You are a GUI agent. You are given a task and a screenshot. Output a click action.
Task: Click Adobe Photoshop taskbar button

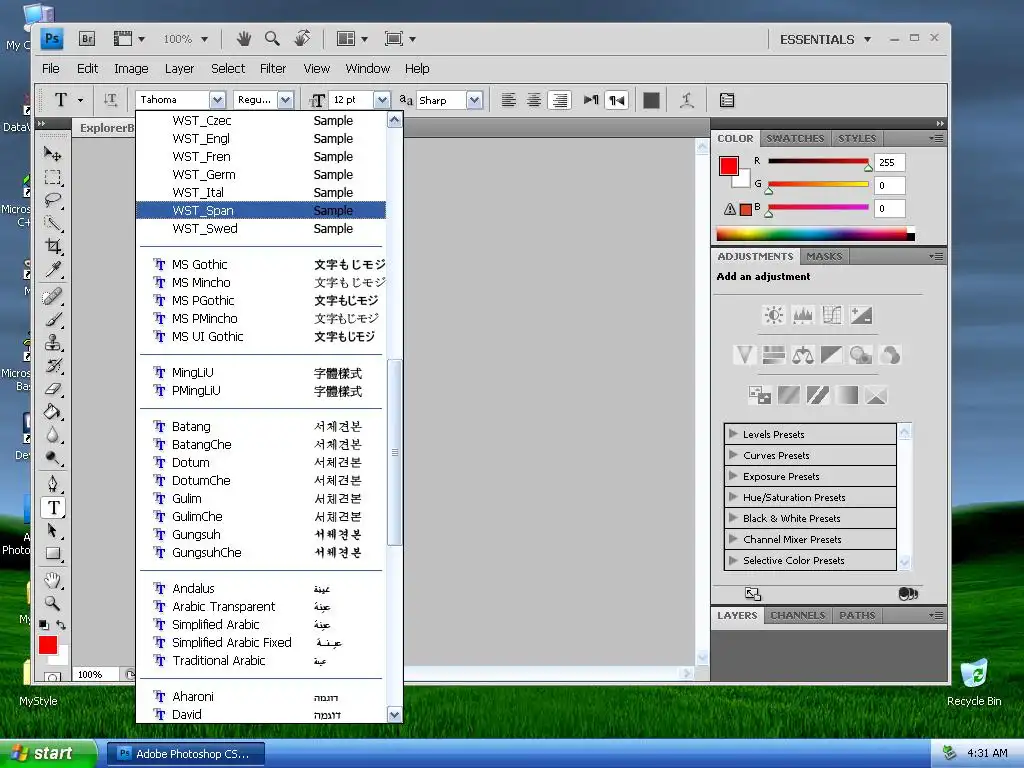click(185, 754)
